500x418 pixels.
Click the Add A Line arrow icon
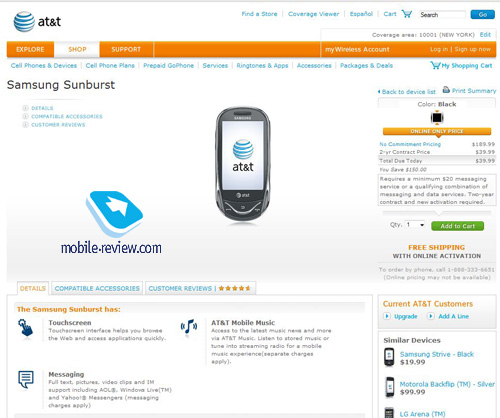pos(431,316)
